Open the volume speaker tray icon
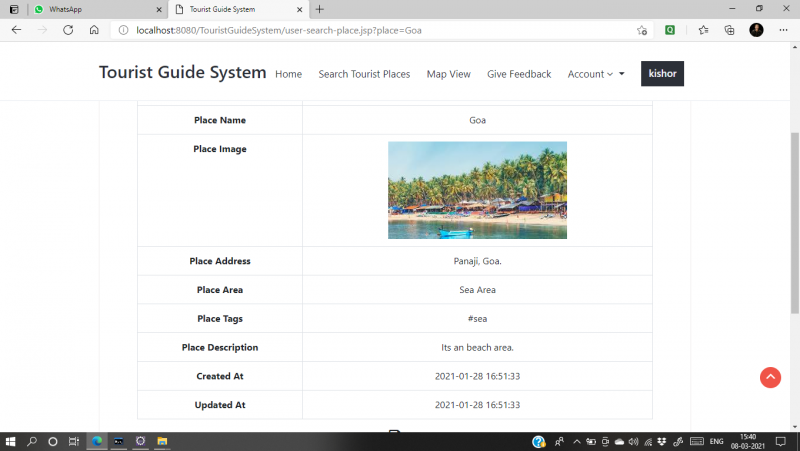This screenshot has width=800, height=451. (634, 441)
